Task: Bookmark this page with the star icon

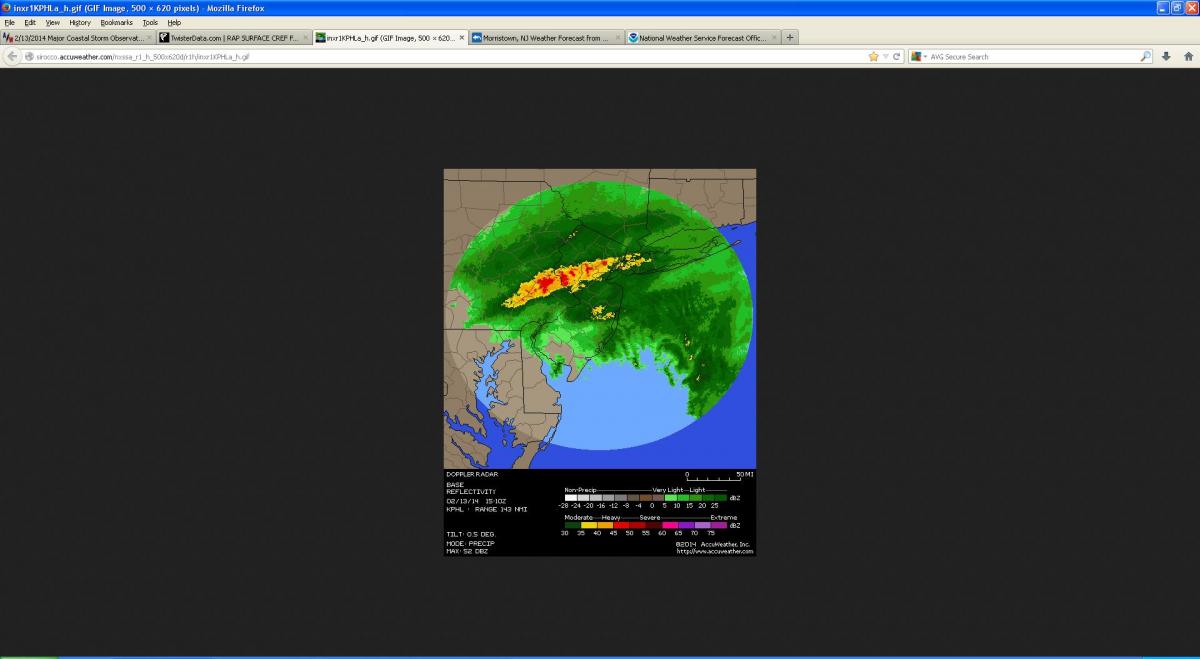Action: click(x=873, y=57)
